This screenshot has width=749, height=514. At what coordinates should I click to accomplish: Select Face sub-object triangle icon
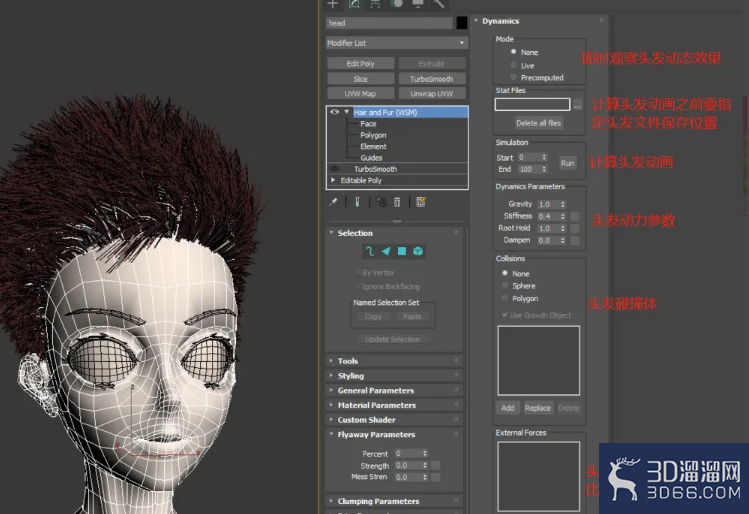[386, 251]
